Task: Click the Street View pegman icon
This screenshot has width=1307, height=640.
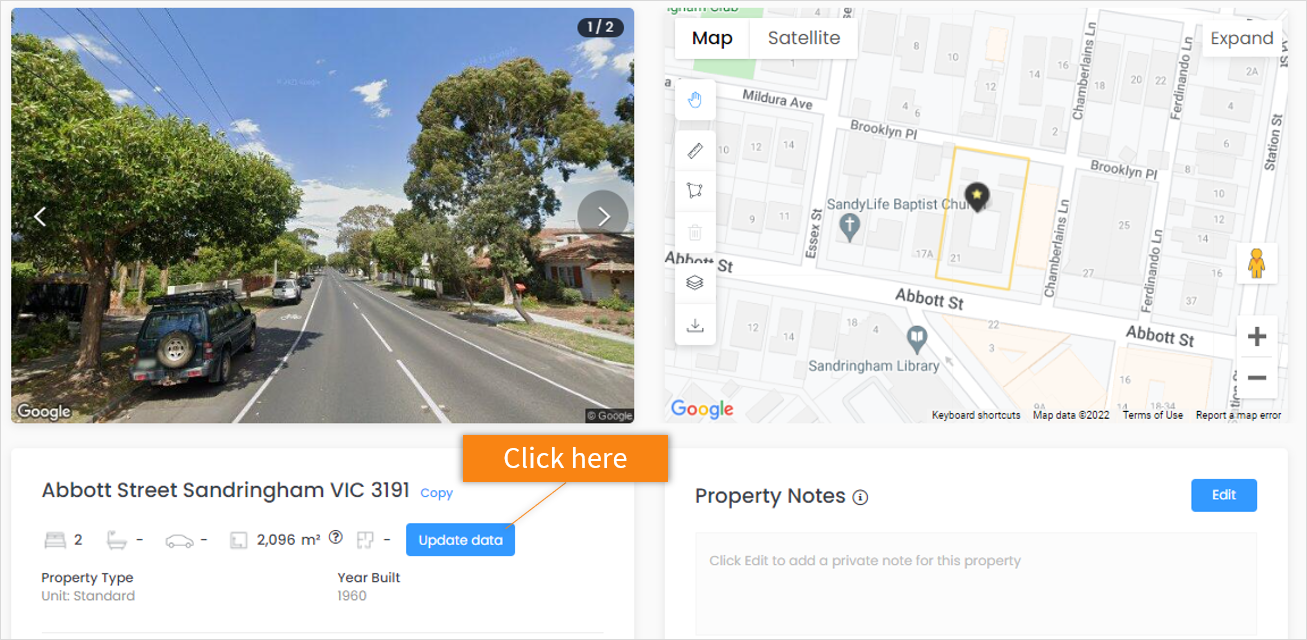Action: click(x=1257, y=263)
